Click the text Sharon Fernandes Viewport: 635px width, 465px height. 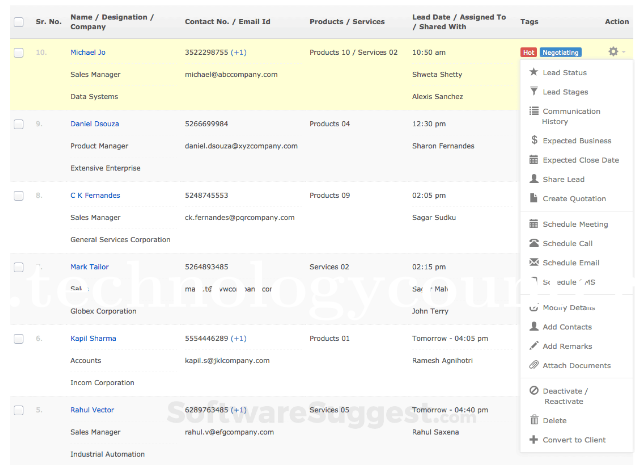pos(443,146)
